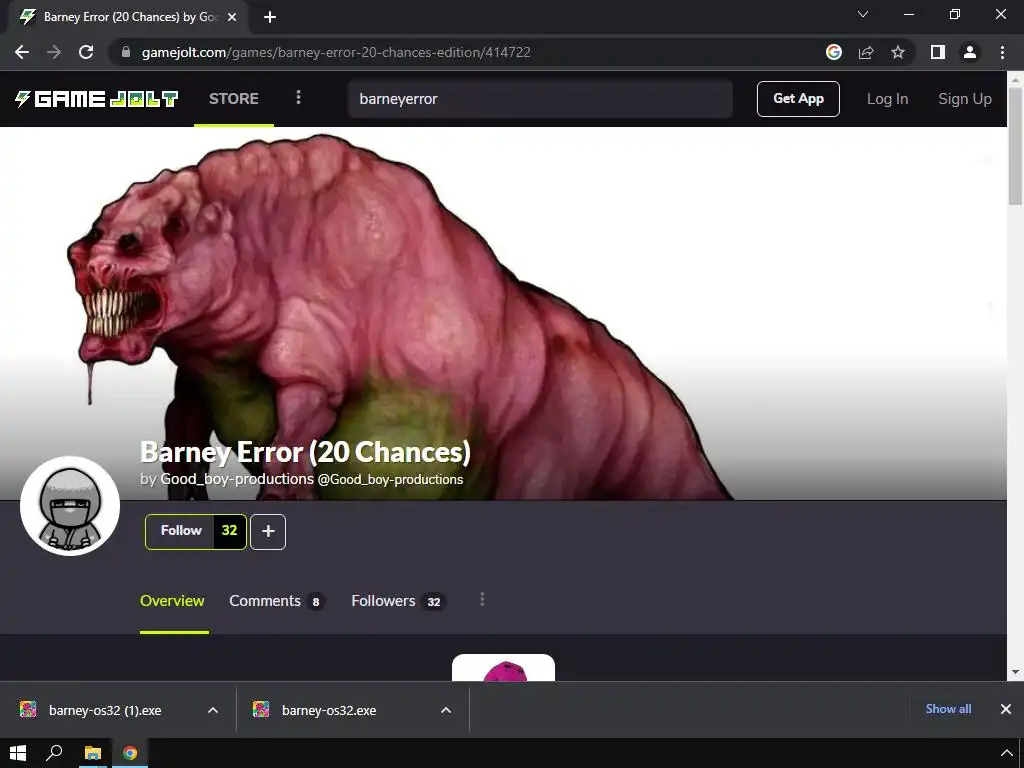This screenshot has width=1024, height=768.
Task: Go back using browser back arrow
Action: 22,52
